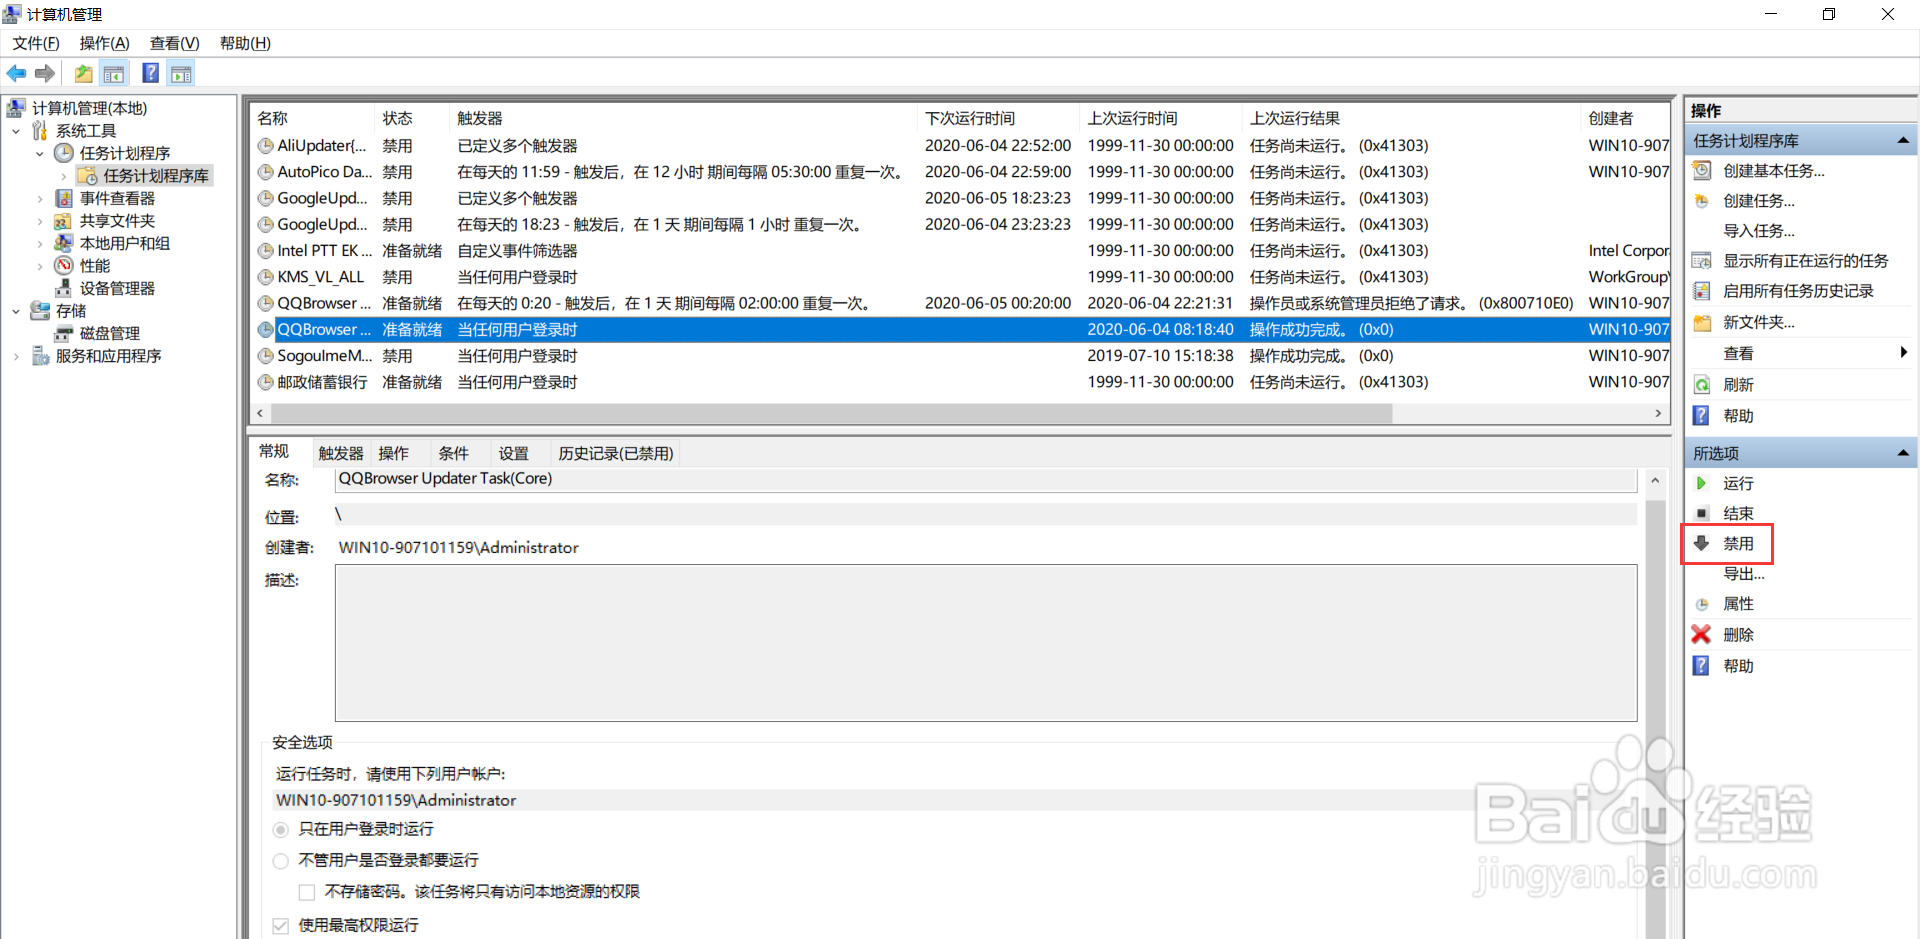The height and width of the screenshot is (939, 1920).
Task: Click the 设备管理器 tree icon
Action: click(x=64, y=288)
